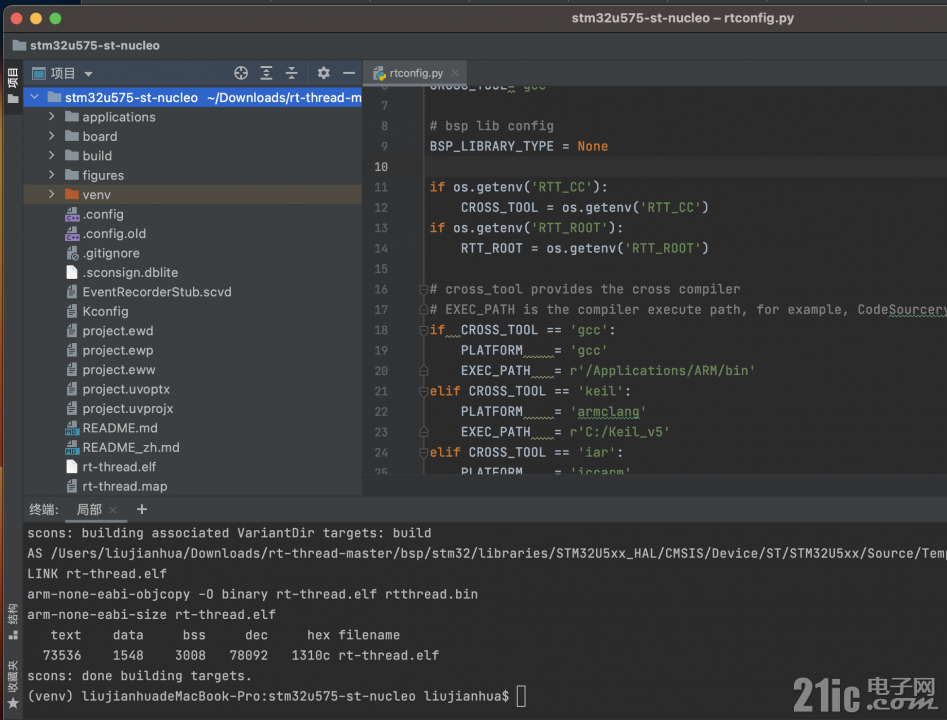The image size is (947, 720).
Task: Click the terminal command prompt cursor
Action: click(x=521, y=696)
